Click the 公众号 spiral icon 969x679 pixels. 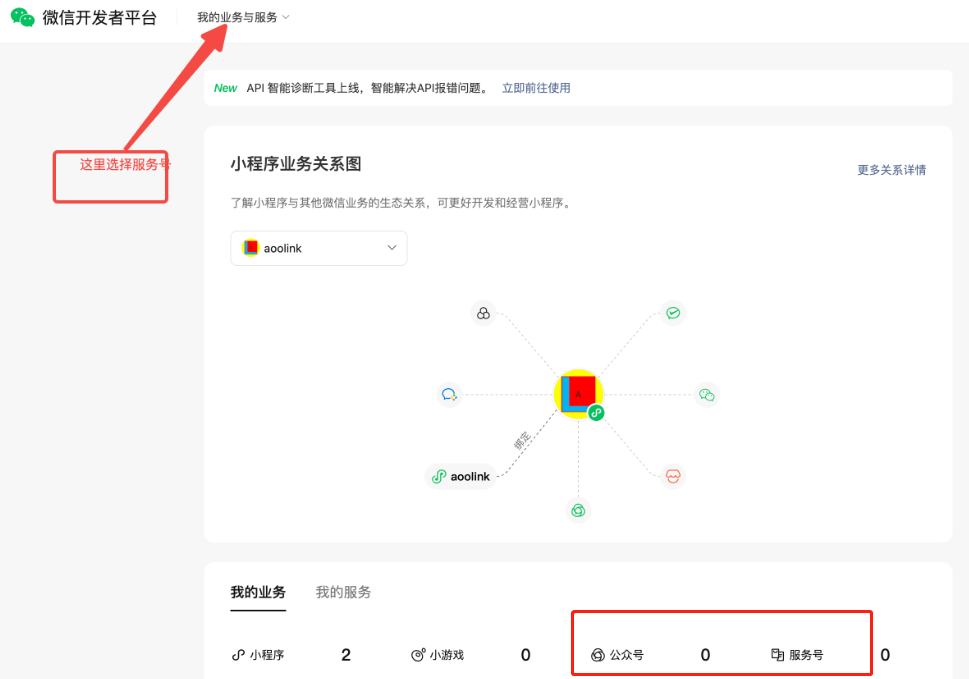point(598,655)
